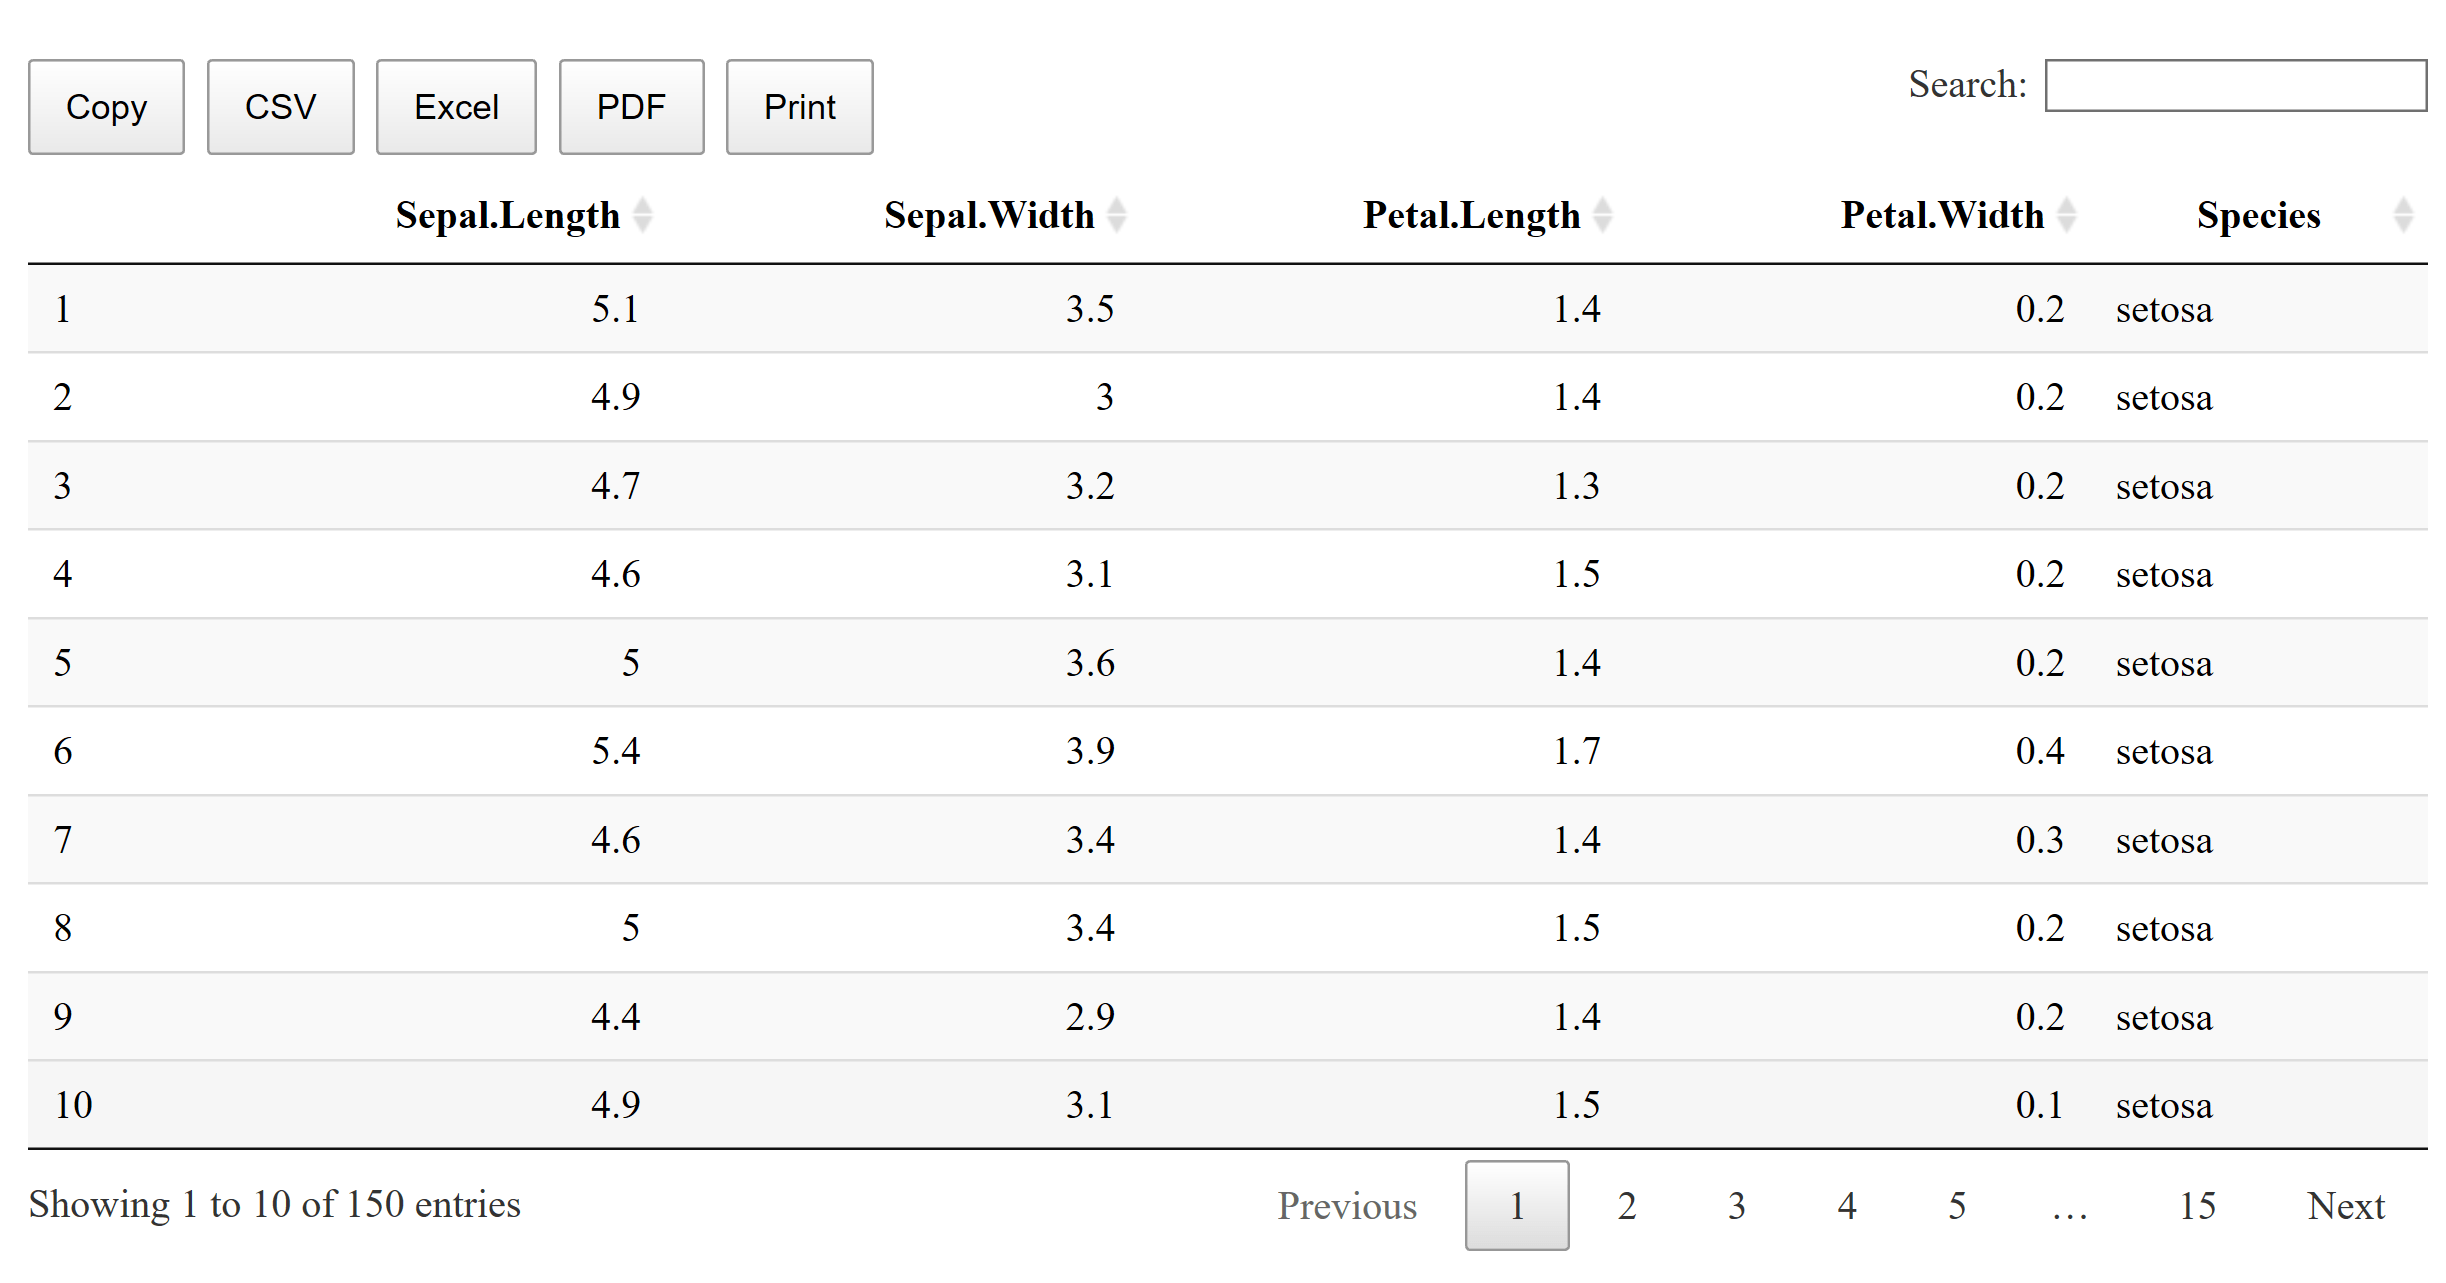Screen dimensions: 2446x1283
Task: Click the Species column sort arrow
Action: 2404,214
